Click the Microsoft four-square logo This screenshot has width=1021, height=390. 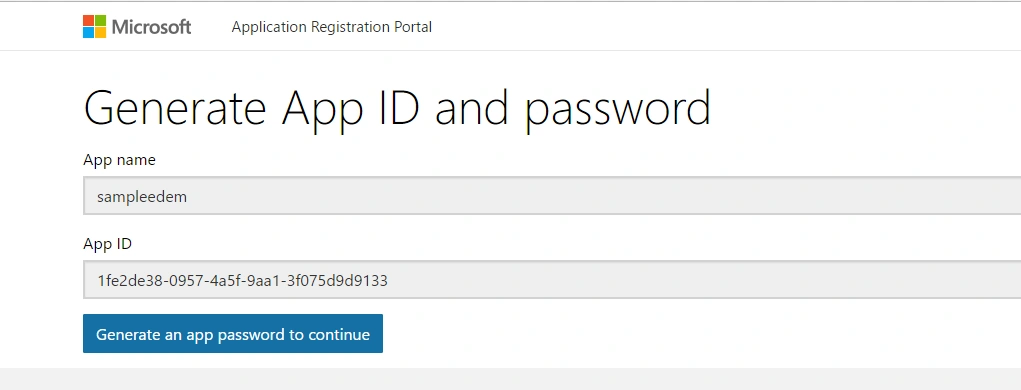point(94,27)
